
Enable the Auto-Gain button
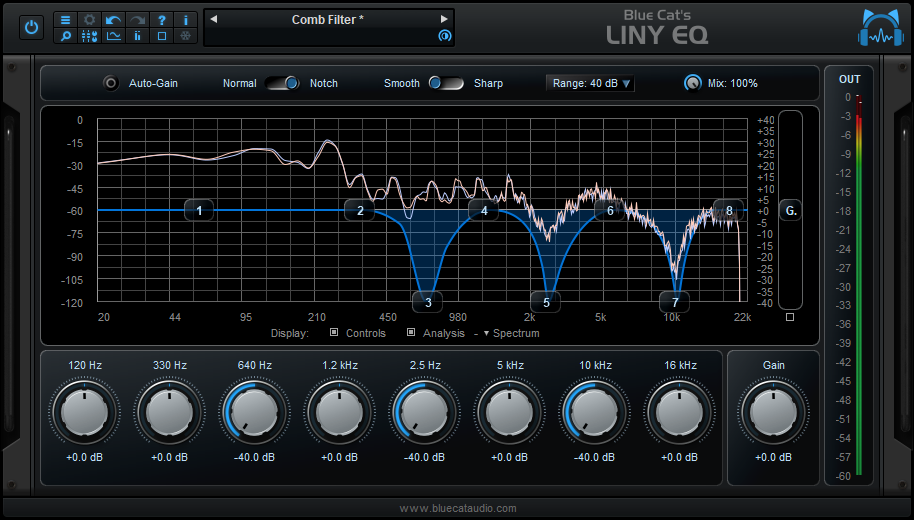tap(111, 83)
